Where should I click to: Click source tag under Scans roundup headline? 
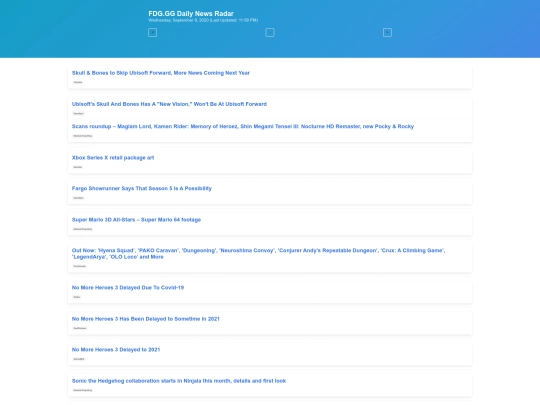pos(83,136)
